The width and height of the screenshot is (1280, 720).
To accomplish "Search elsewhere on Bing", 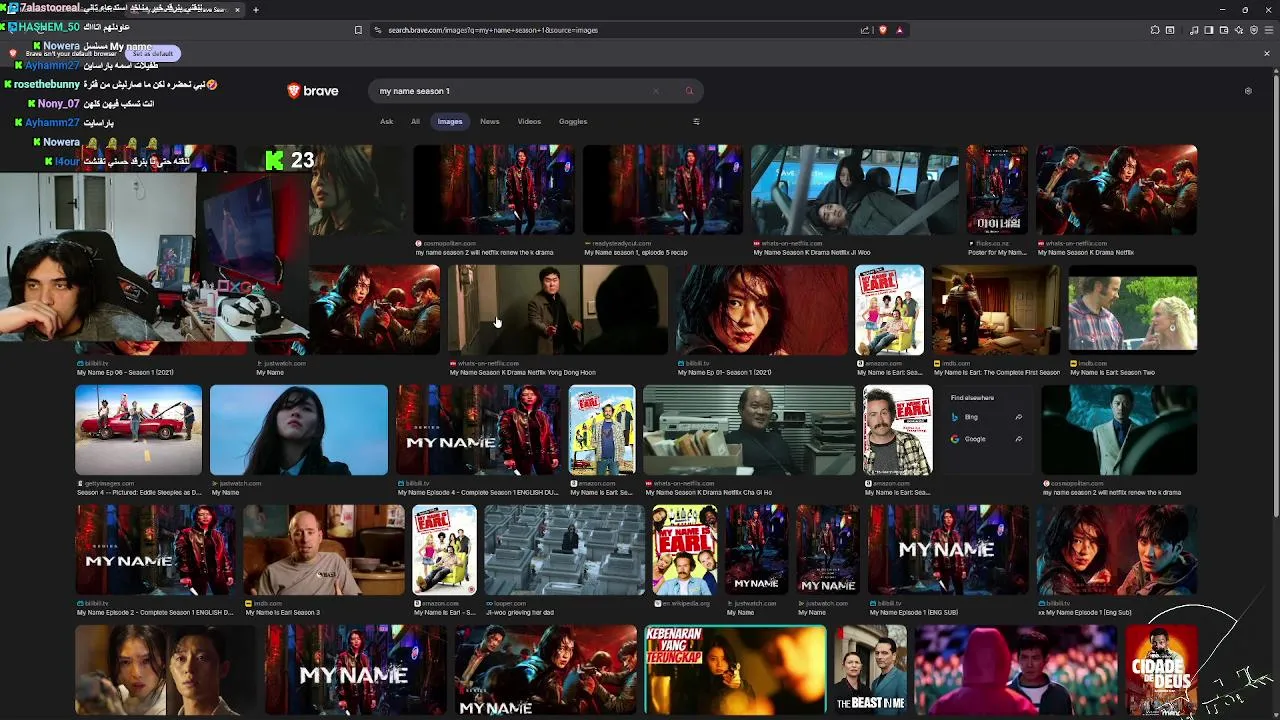I will pyautogui.click(x=985, y=417).
